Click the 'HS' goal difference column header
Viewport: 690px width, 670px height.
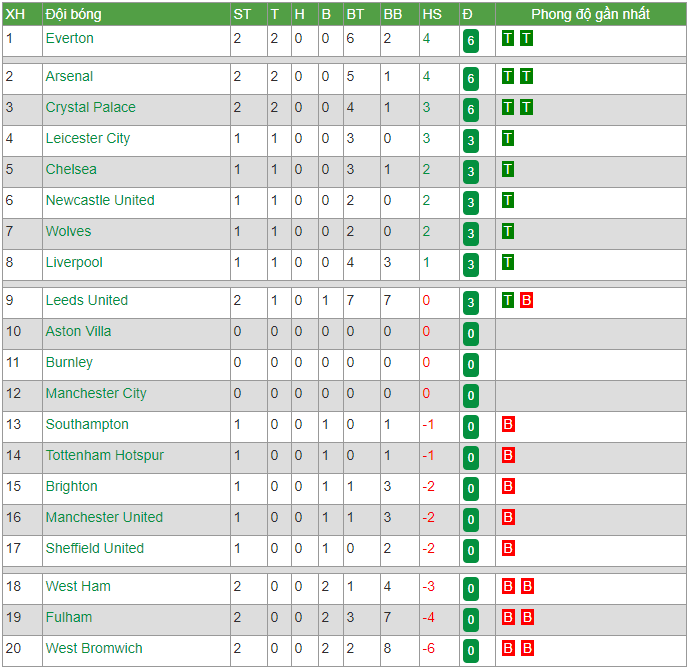pos(432,14)
